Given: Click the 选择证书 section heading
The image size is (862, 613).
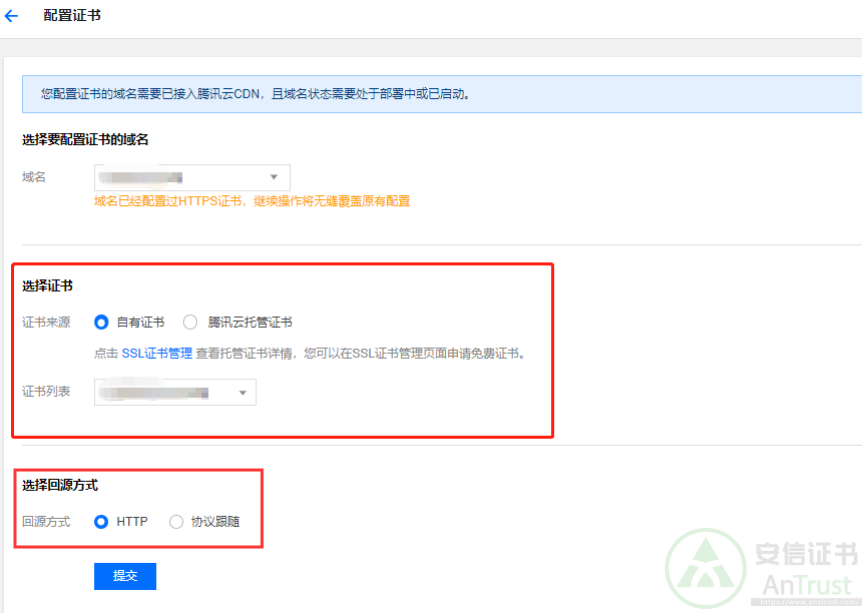Looking at the screenshot, I should (47, 286).
